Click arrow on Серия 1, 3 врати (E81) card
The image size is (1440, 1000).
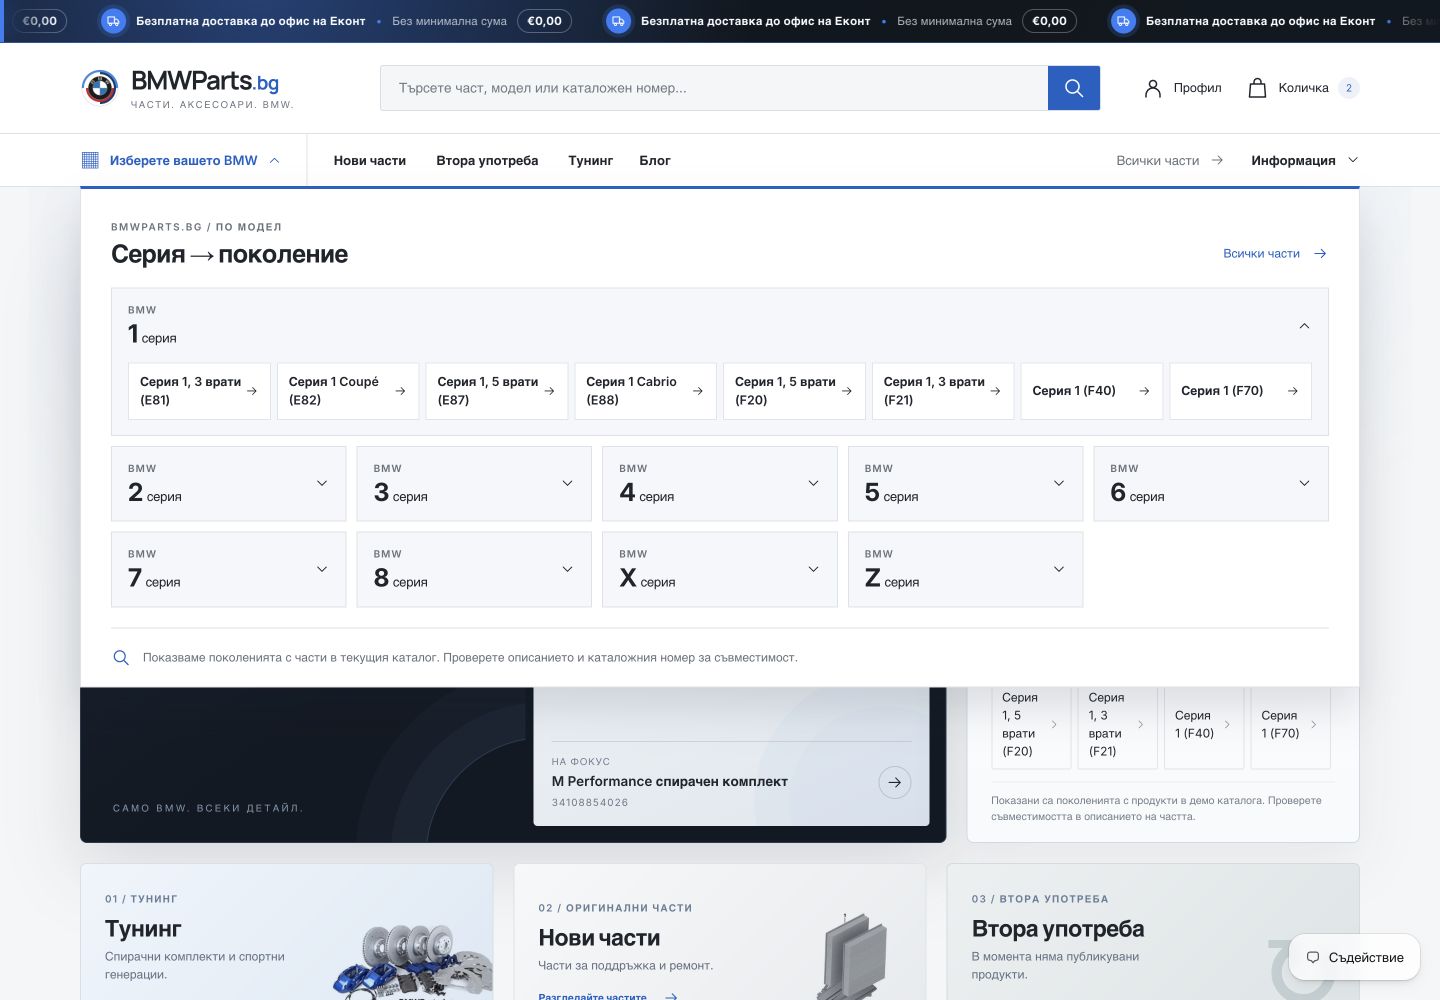point(252,391)
